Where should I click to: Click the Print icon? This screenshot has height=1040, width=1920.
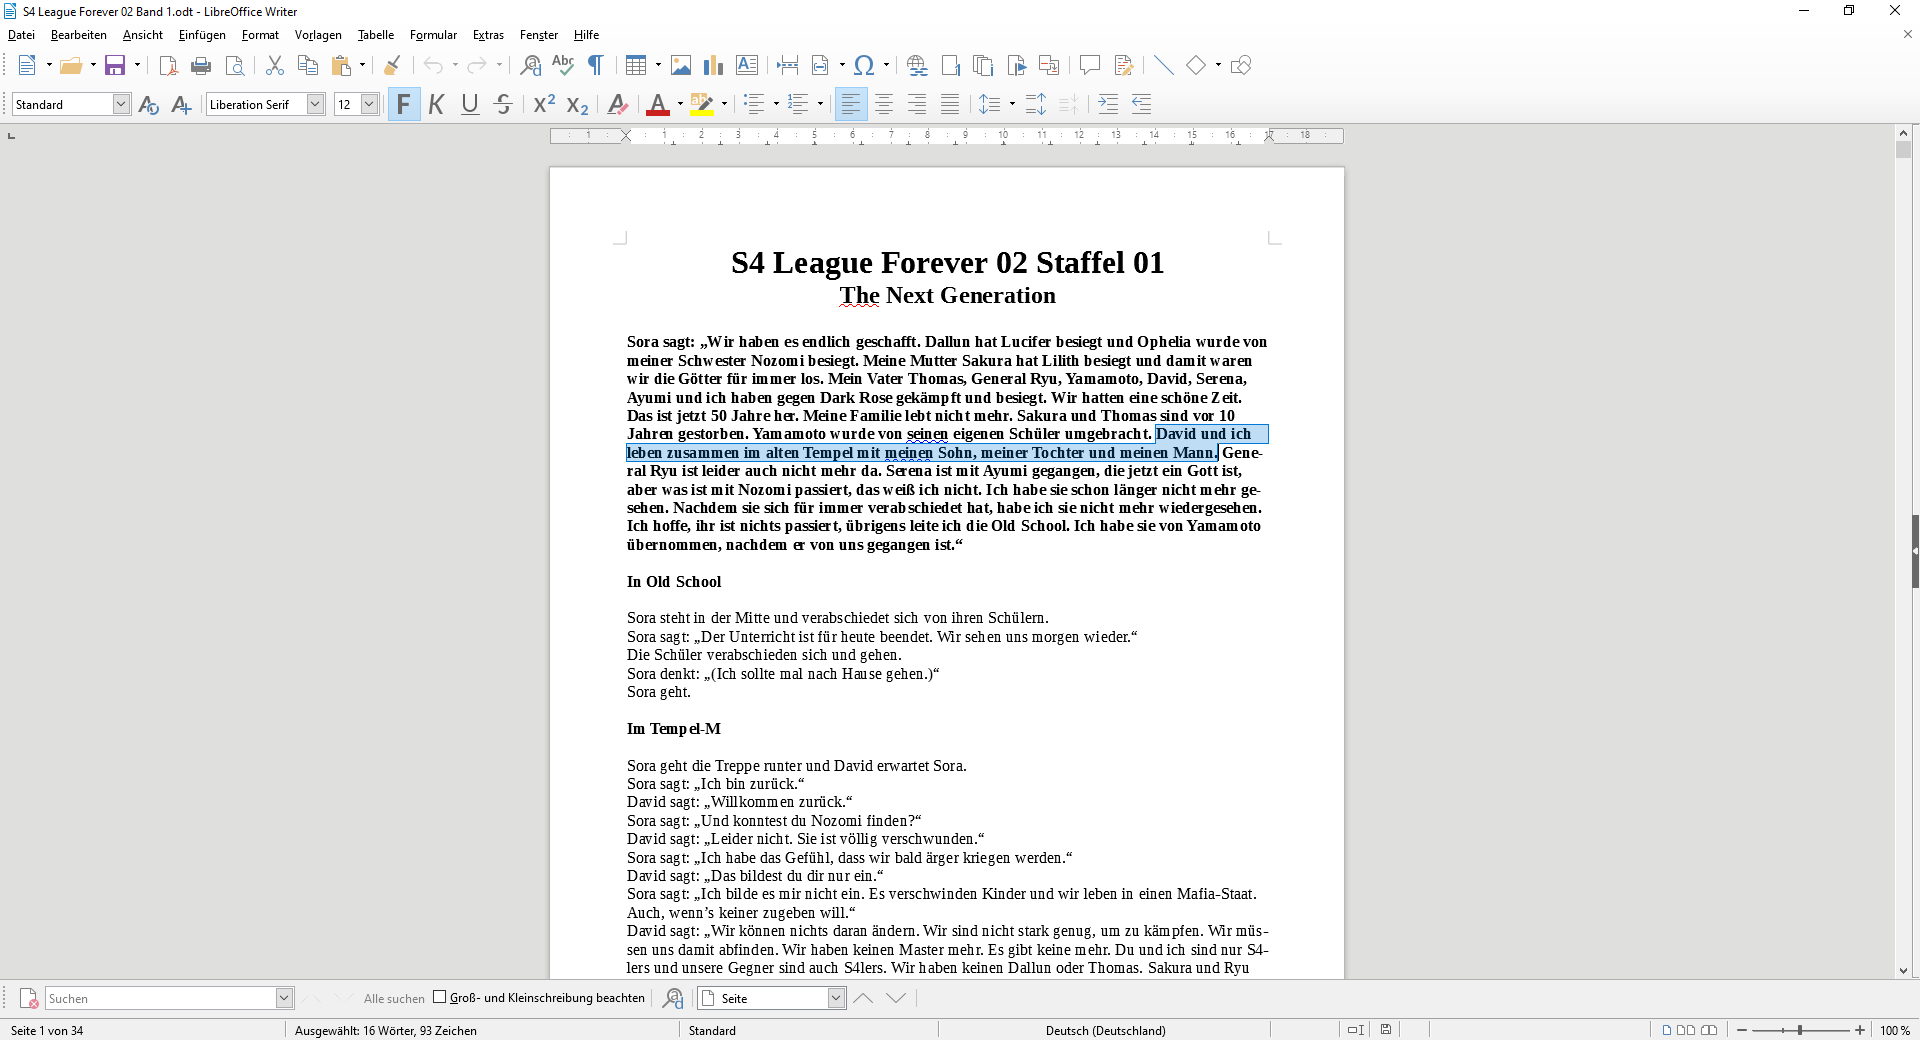[x=201, y=66]
